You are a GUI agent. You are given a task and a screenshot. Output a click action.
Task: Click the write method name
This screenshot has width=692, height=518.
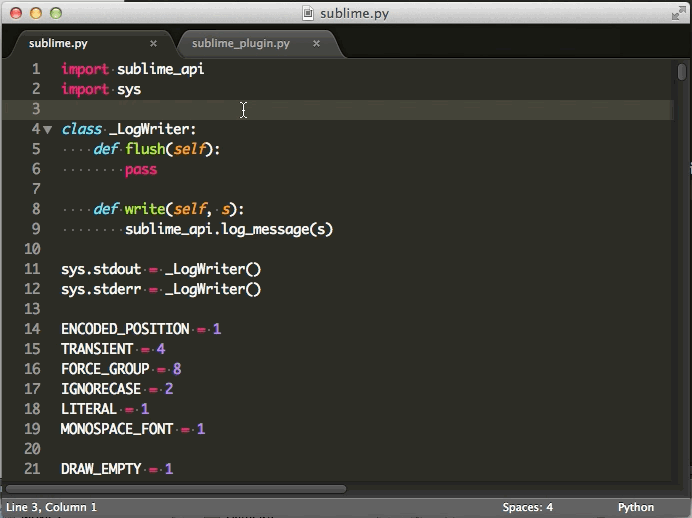(145, 209)
